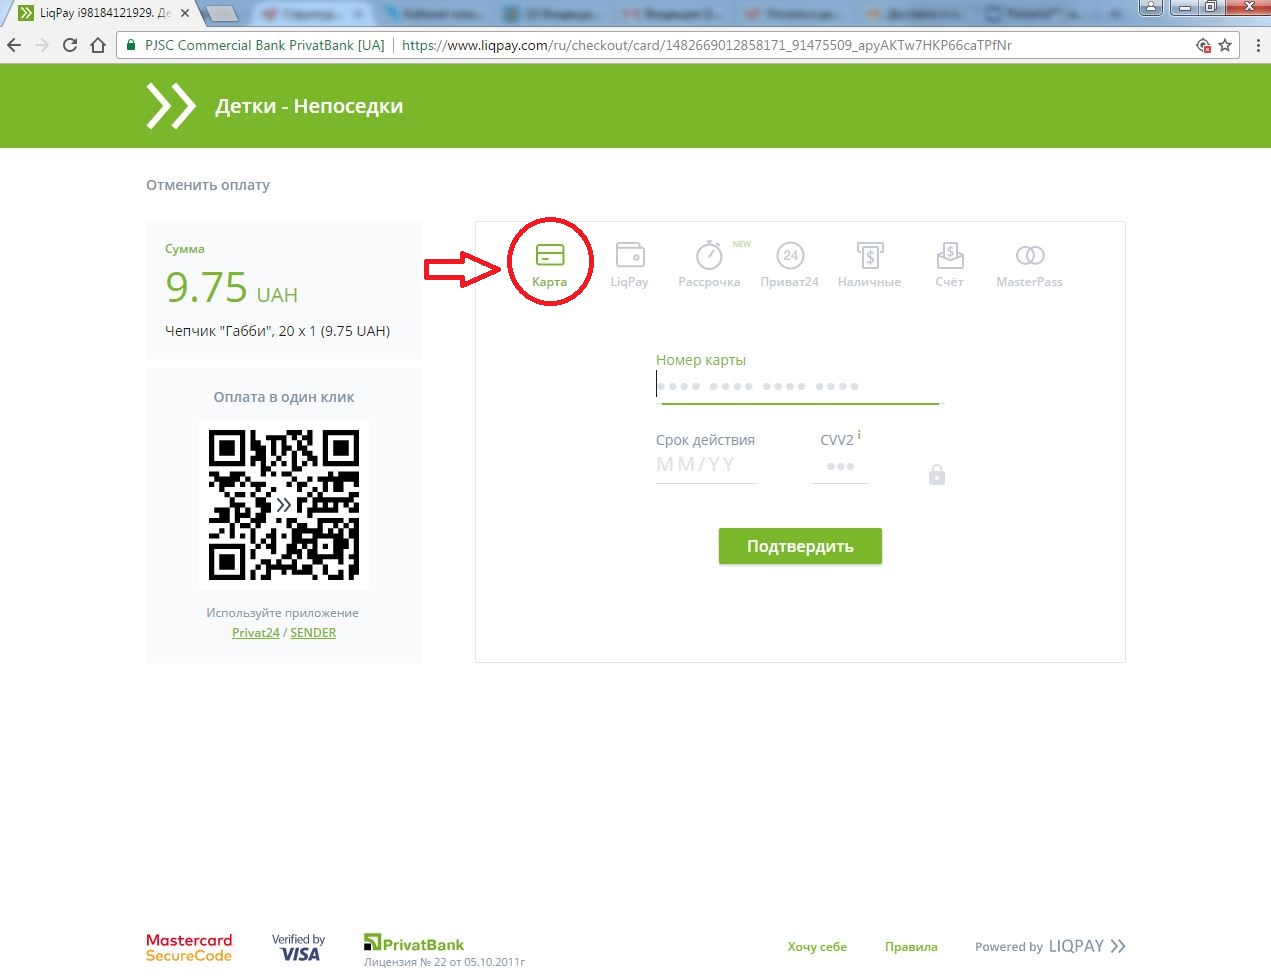The height and width of the screenshot is (978, 1271).
Task: Click the Номер карты input field
Action: tap(798, 385)
